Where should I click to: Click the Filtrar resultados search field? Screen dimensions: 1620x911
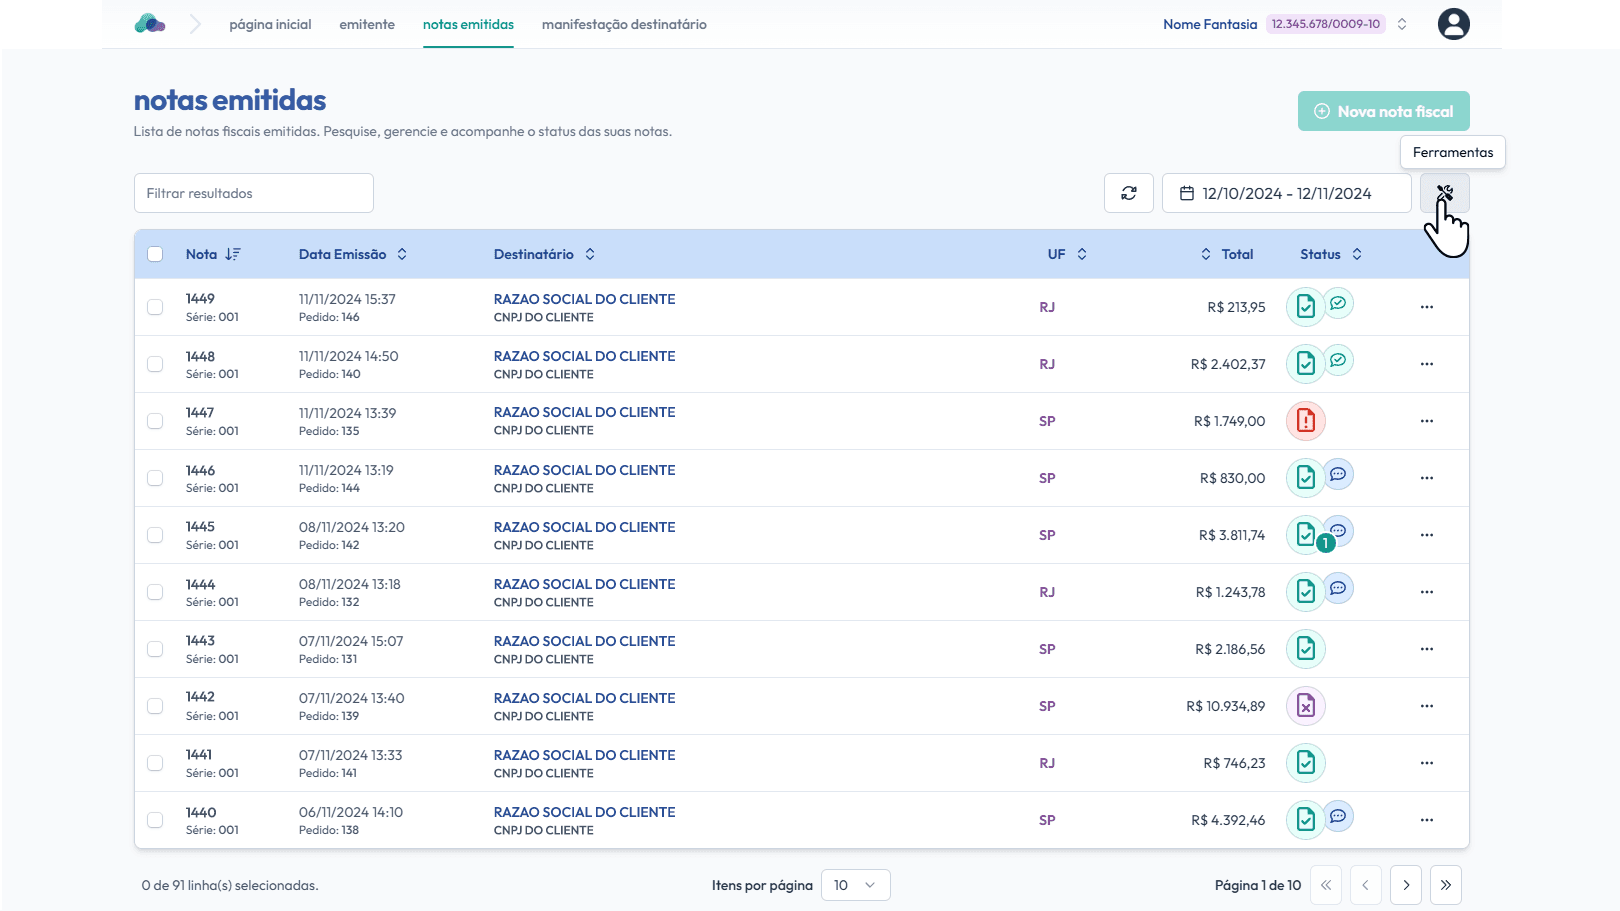point(254,193)
